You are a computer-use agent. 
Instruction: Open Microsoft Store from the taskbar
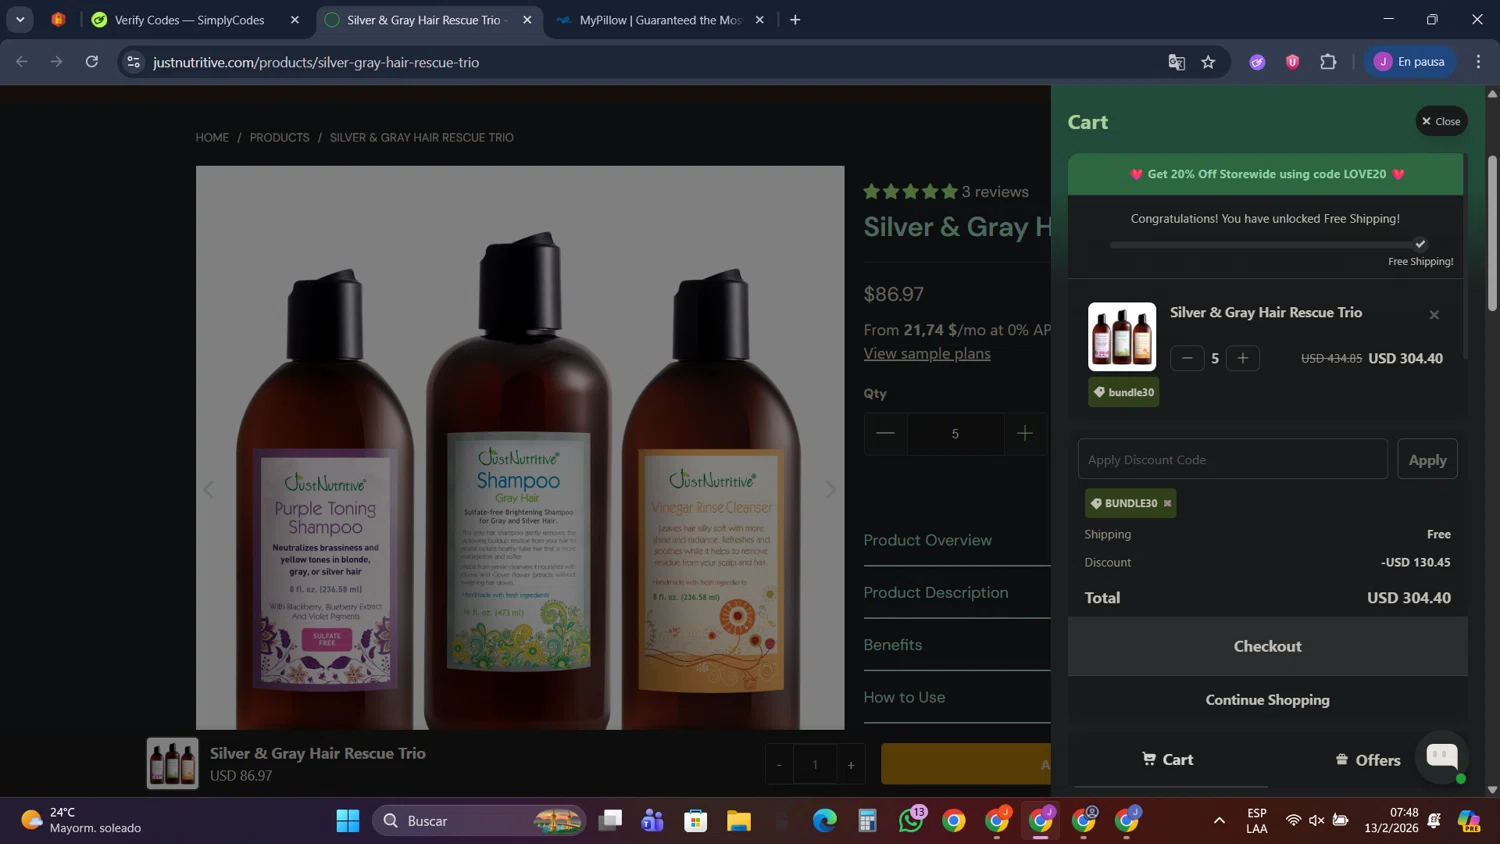pyautogui.click(x=696, y=821)
